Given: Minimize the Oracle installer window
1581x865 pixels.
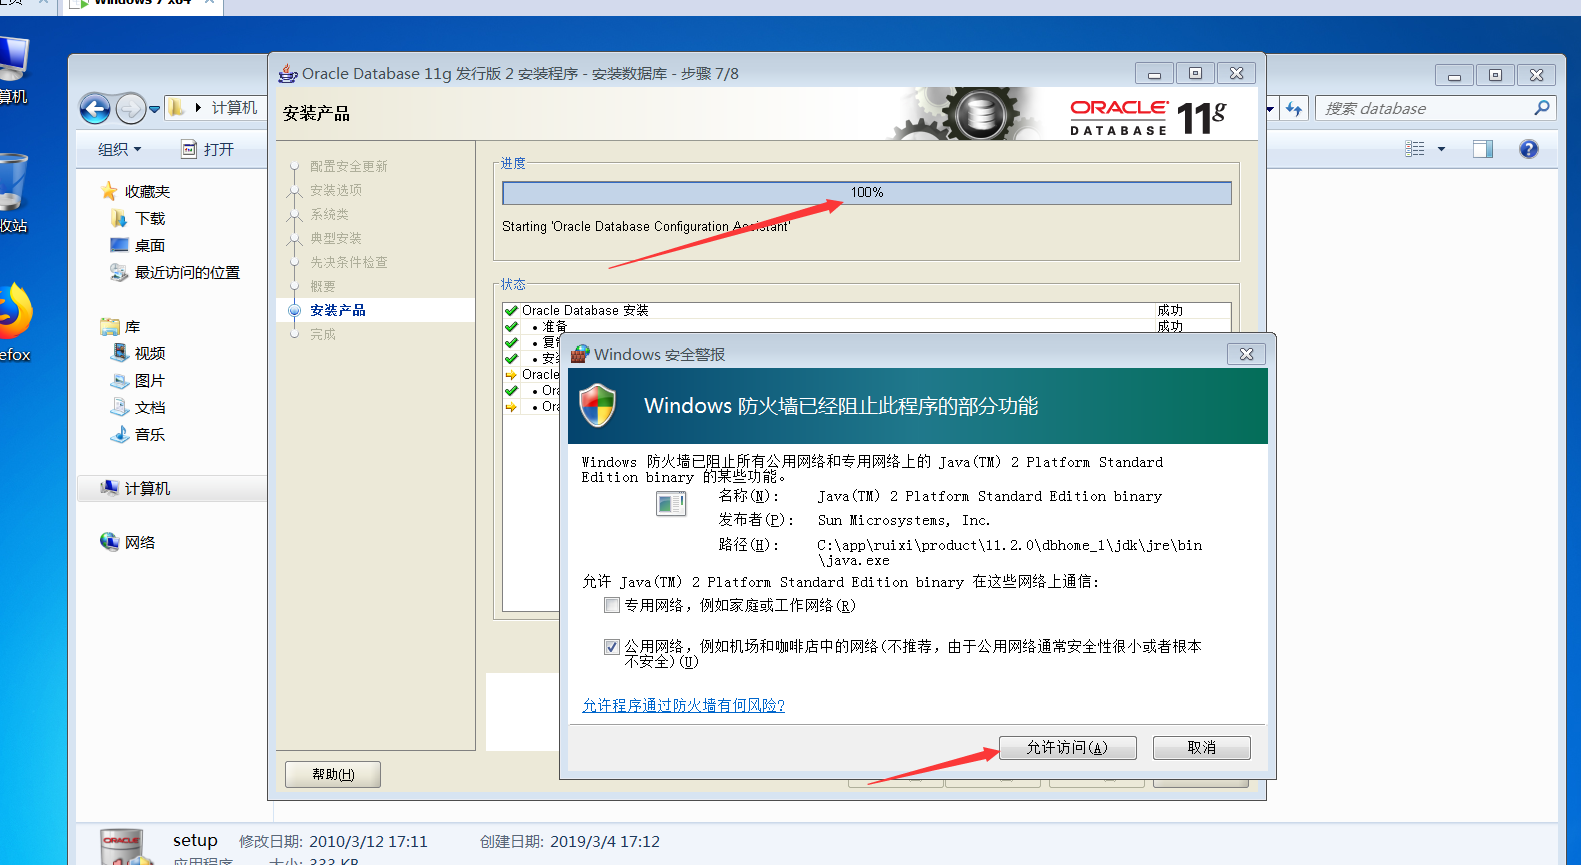Looking at the screenshot, I should [x=1154, y=74].
